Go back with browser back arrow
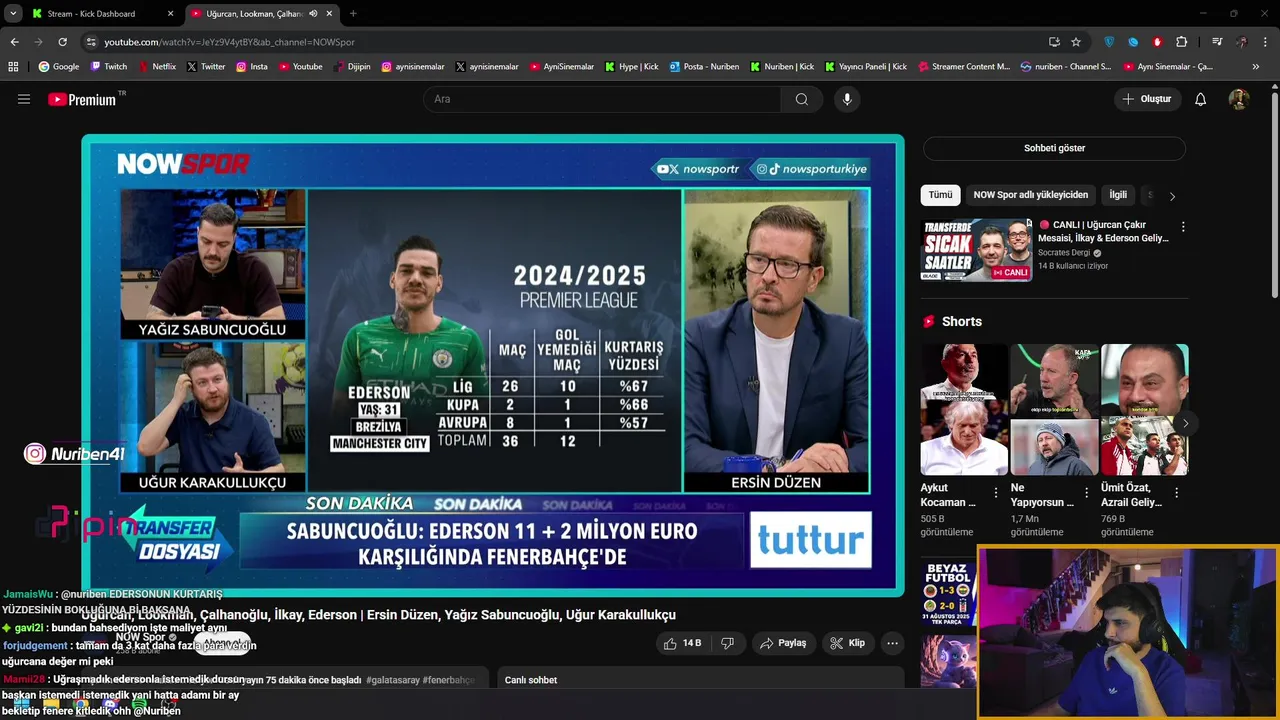This screenshot has width=1280, height=720. [x=15, y=42]
